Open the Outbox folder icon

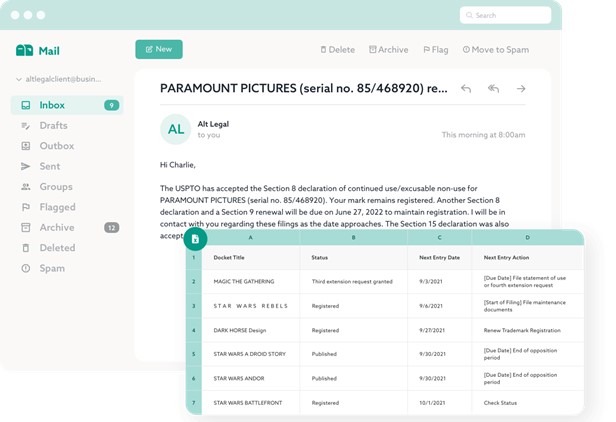pos(26,146)
